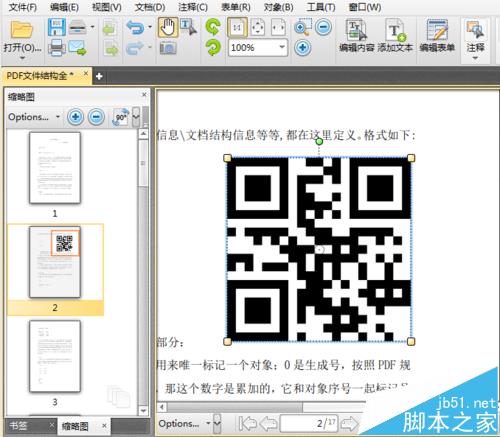Click the zoom out minus button
500x437 pixels.
[x=323, y=27]
